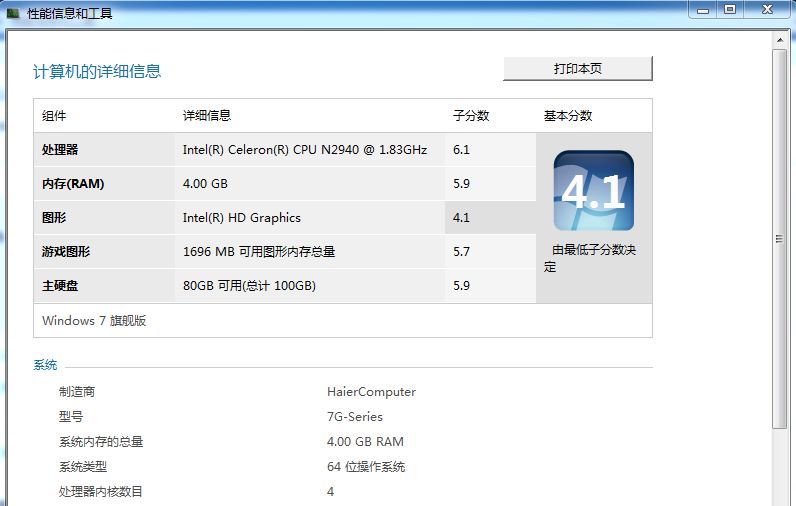This screenshot has height=506, width=796.
Task: Close the 性能信息和工具 window
Action: pyautogui.click(x=768, y=10)
